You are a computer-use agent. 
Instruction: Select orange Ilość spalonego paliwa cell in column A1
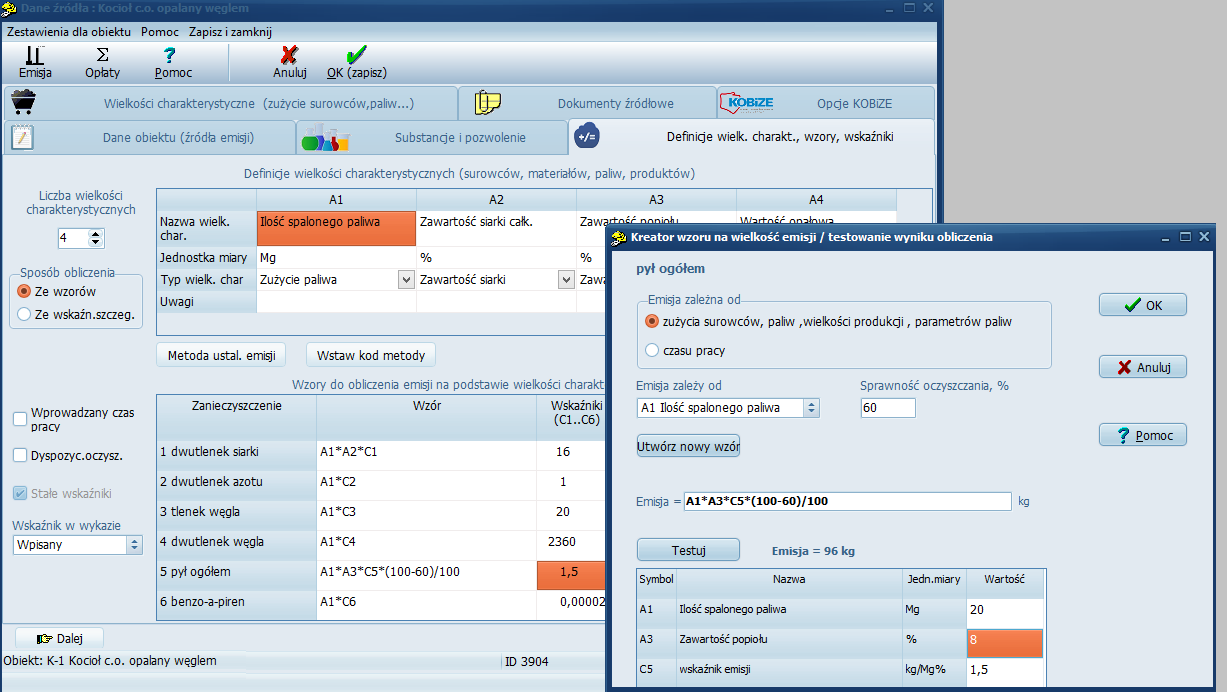[x=336, y=228]
